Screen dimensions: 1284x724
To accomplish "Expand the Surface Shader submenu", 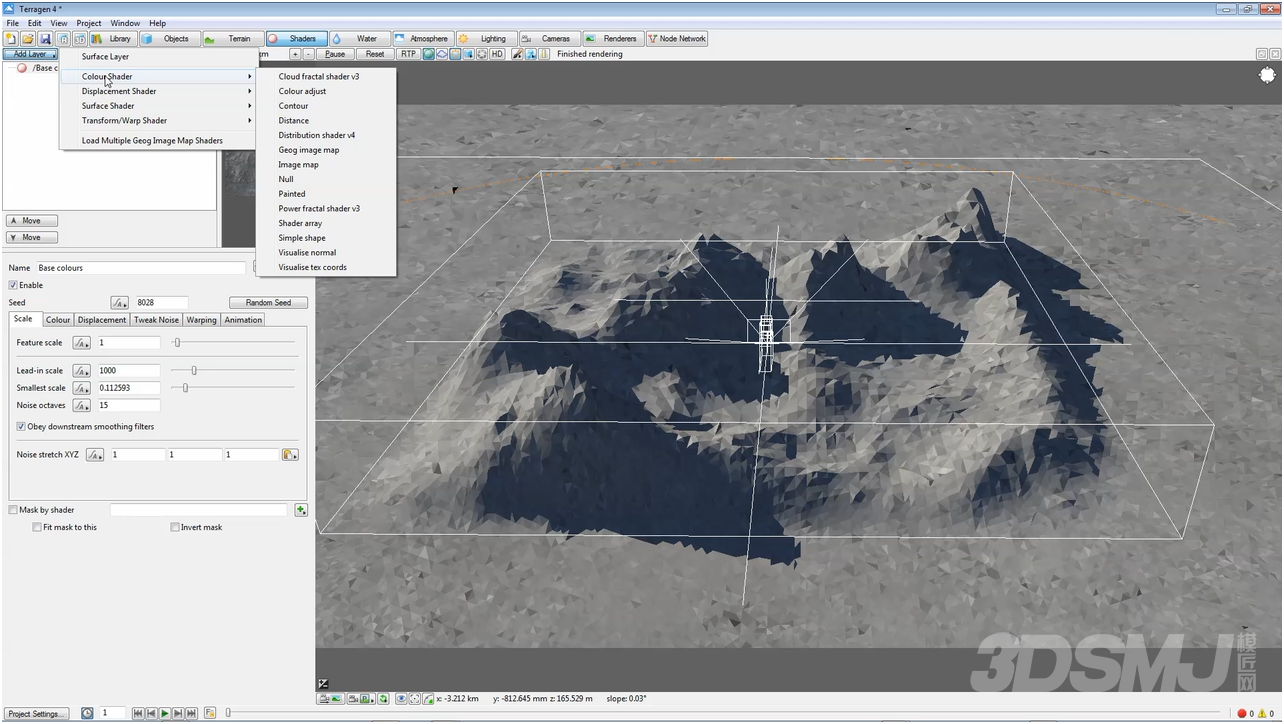I will click(158, 106).
